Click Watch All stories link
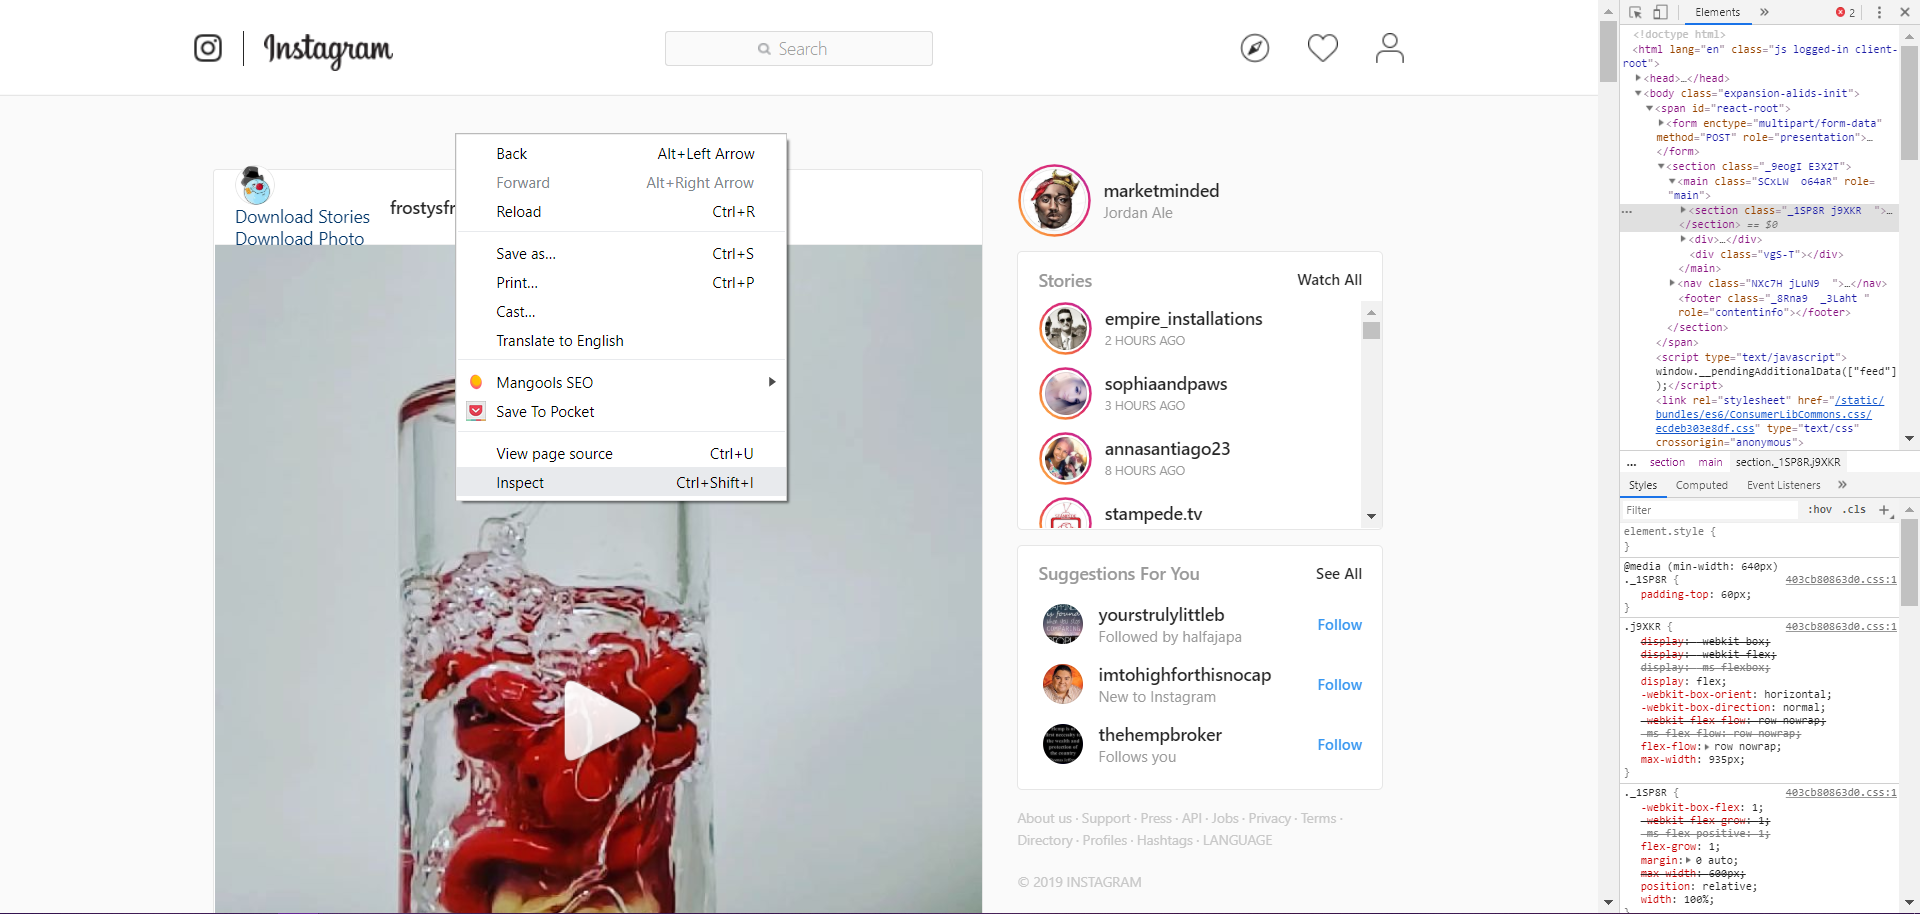Screen dimensions: 1920x914 click(x=1329, y=280)
